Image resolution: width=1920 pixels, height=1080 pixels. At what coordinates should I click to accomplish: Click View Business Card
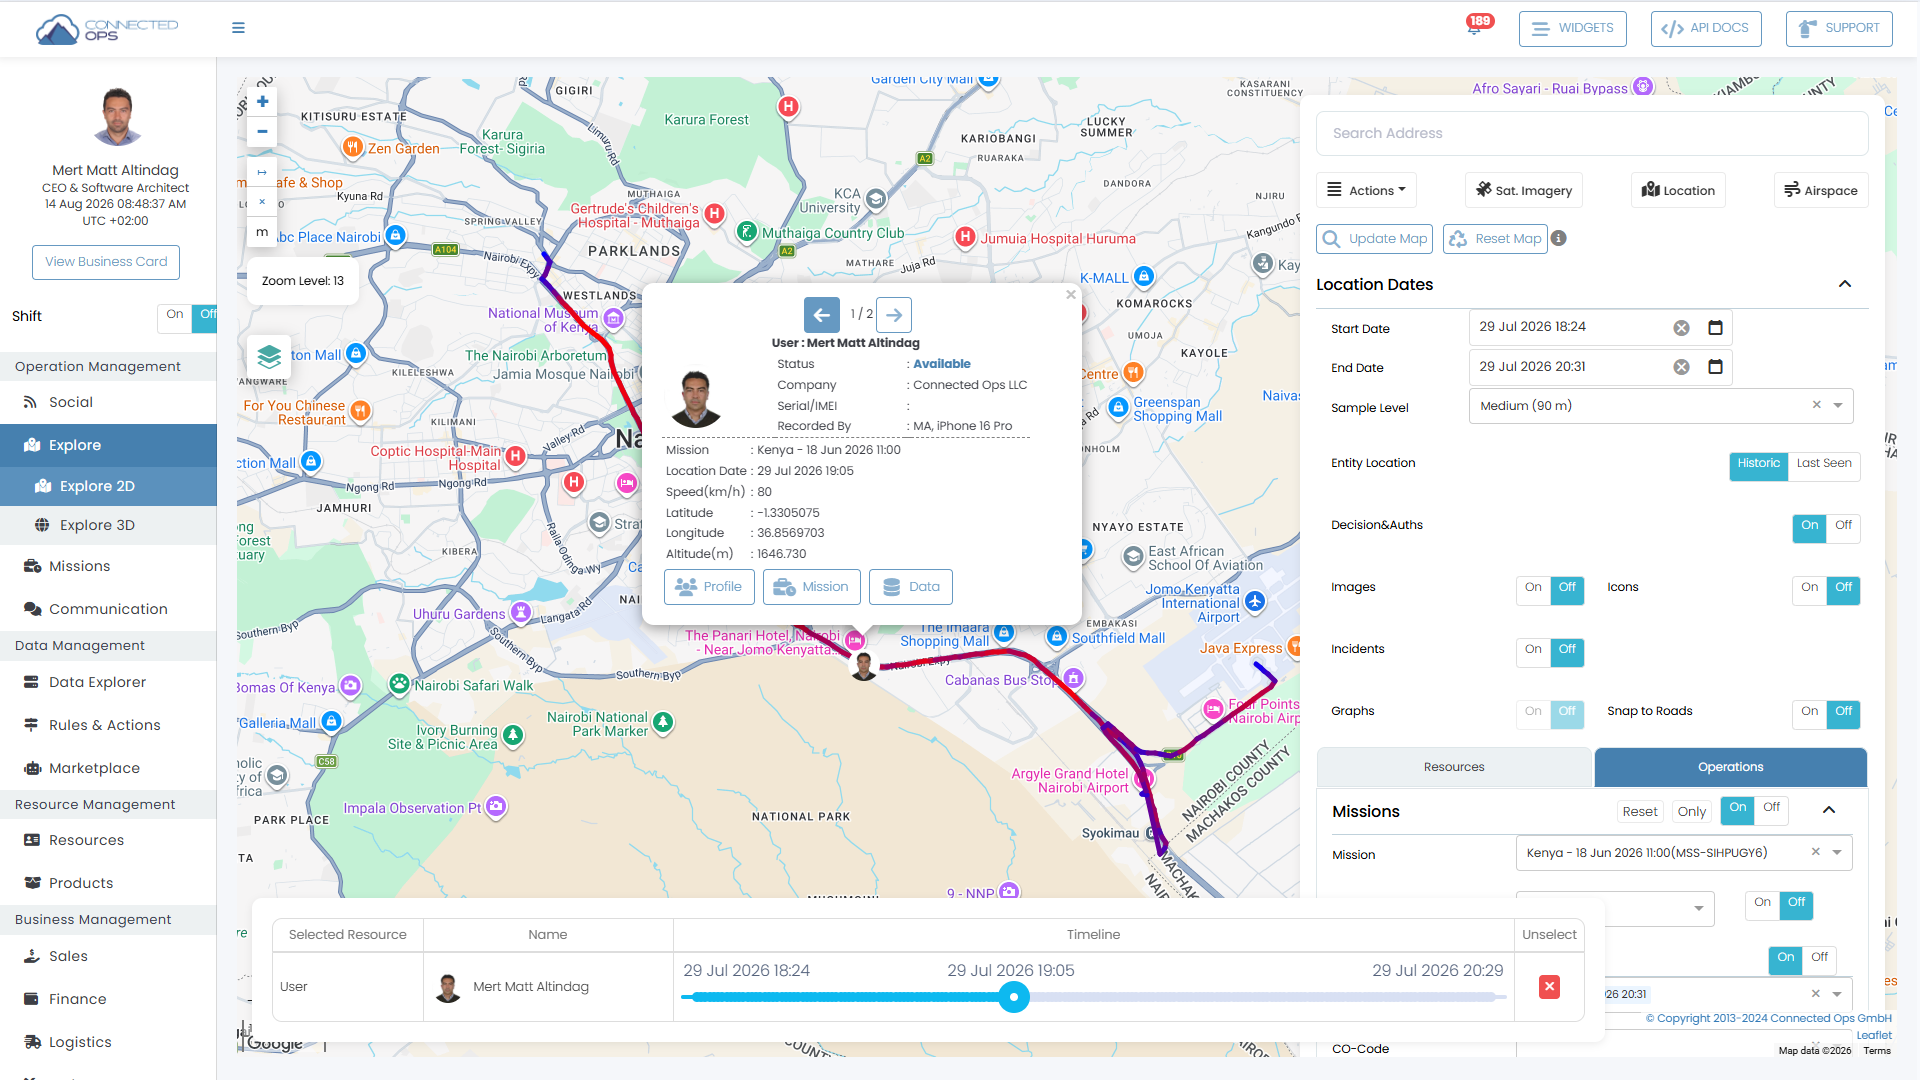[106, 262]
